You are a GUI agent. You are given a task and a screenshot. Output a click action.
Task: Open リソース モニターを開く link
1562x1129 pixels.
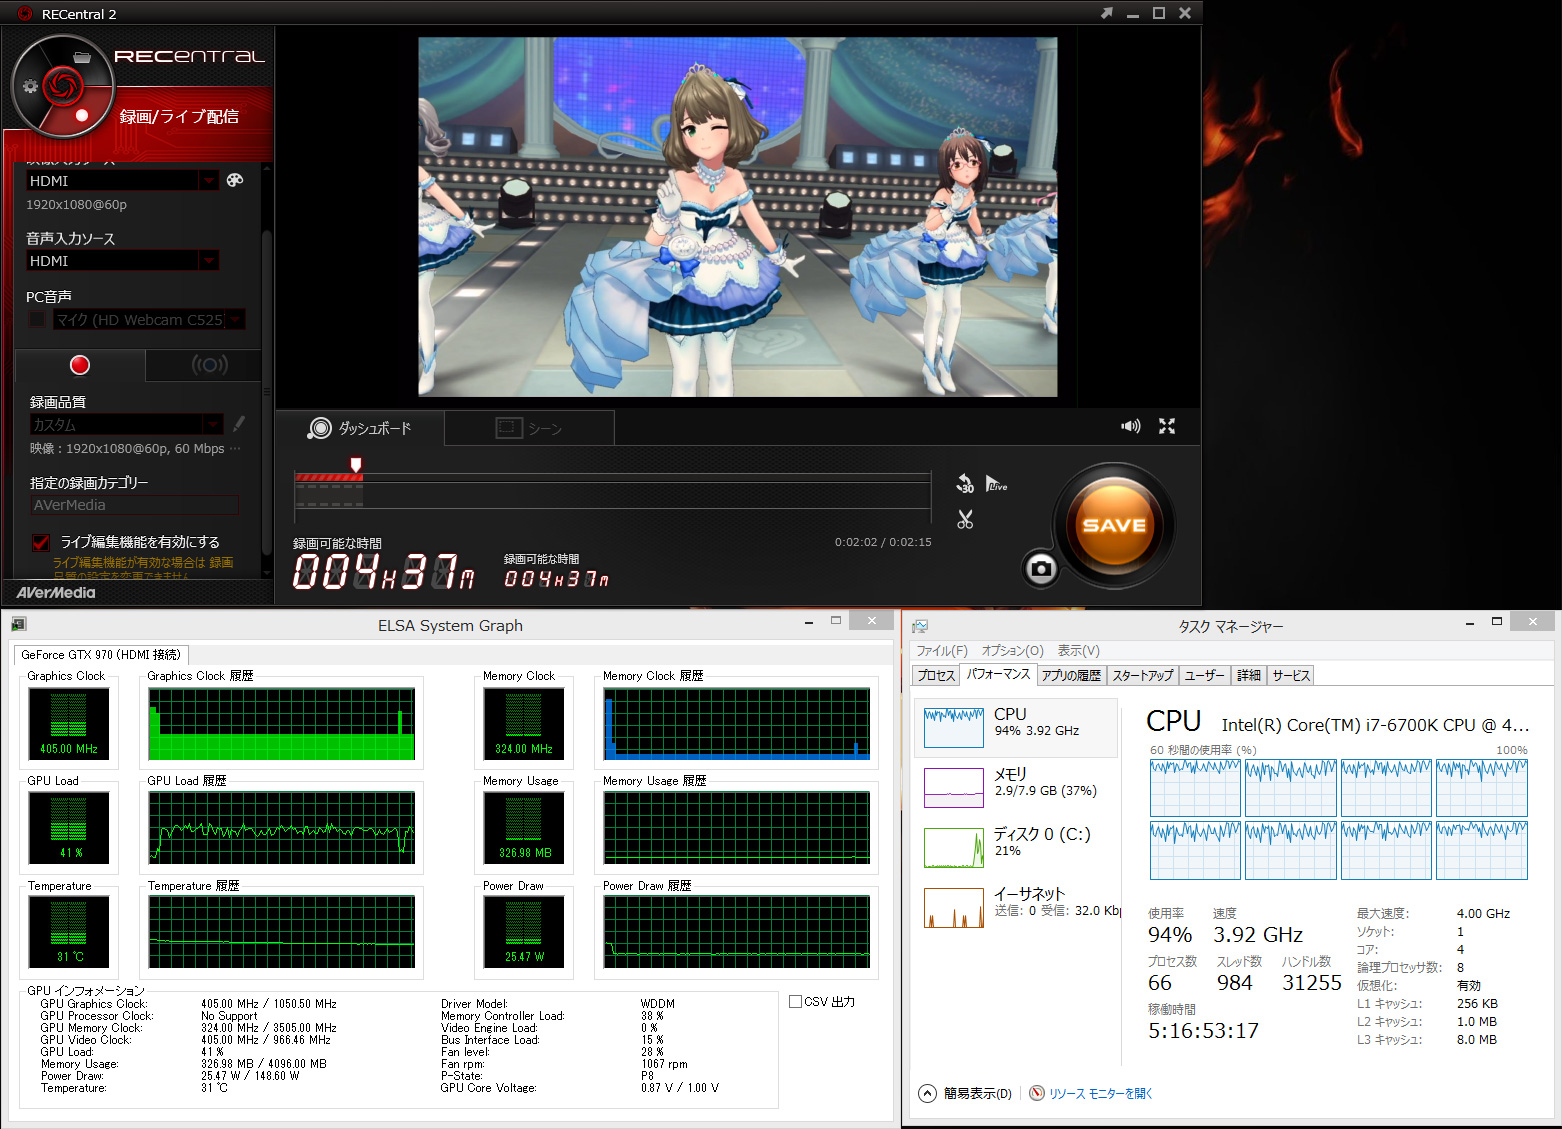click(1100, 1093)
